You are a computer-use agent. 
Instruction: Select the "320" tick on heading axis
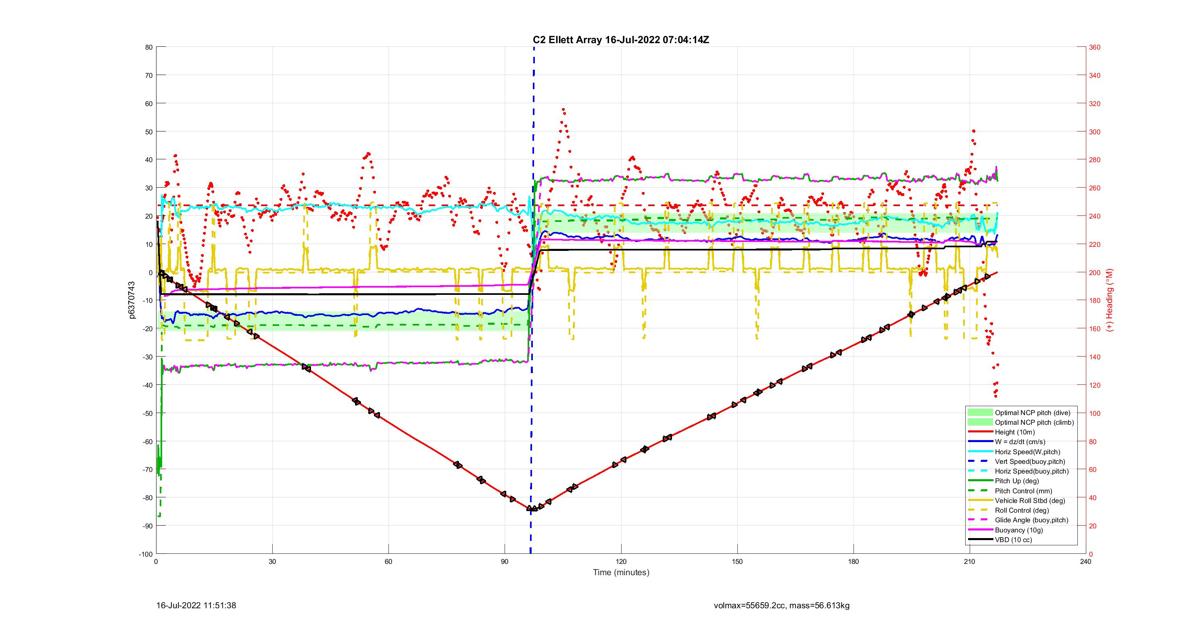pyautogui.click(x=1095, y=103)
